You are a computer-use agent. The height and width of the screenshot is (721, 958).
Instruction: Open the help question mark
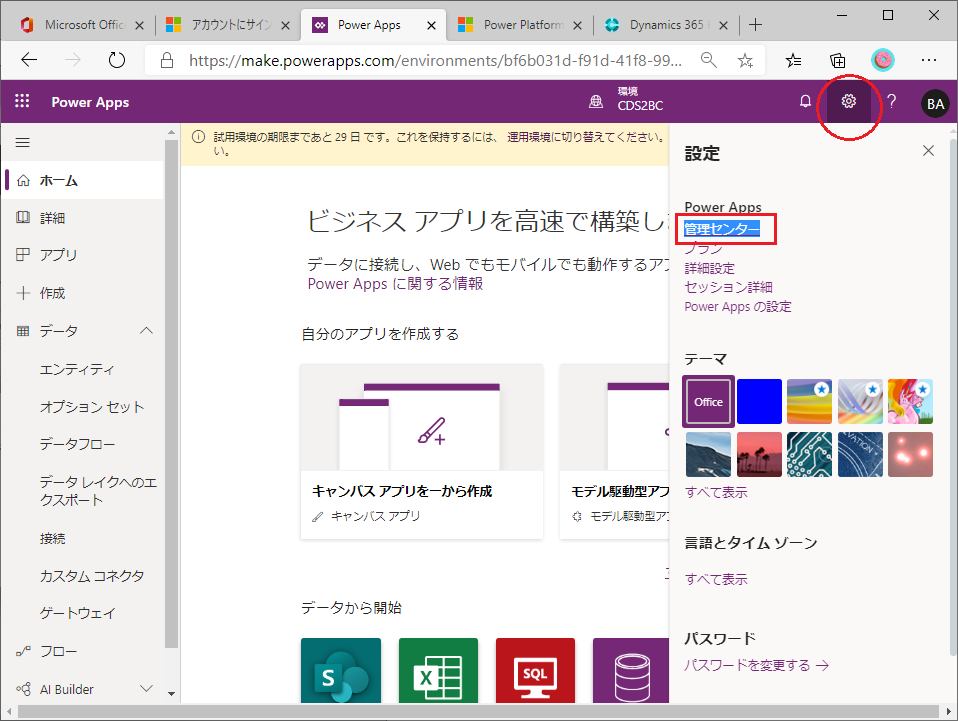click(x=891, y=101)
